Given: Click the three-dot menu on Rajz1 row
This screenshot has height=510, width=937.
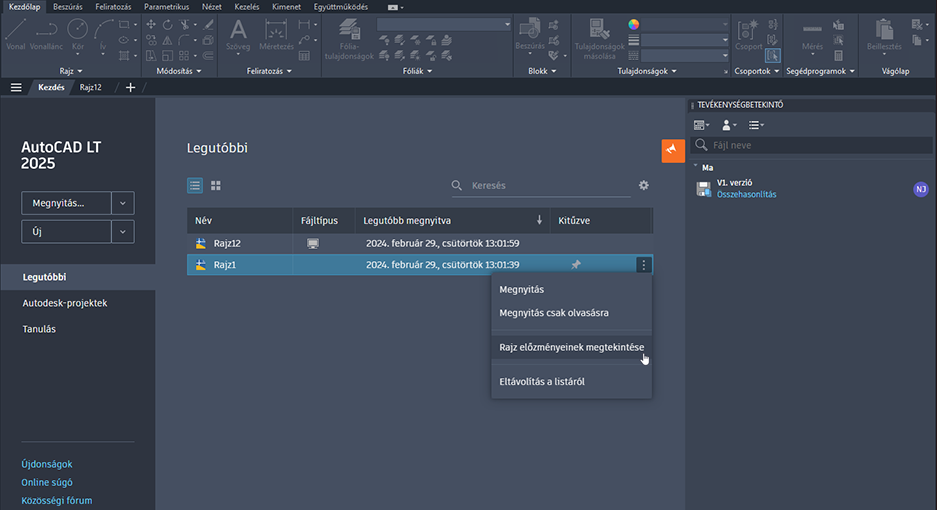Looking at the screenshot, I should (x=644, y=265).
